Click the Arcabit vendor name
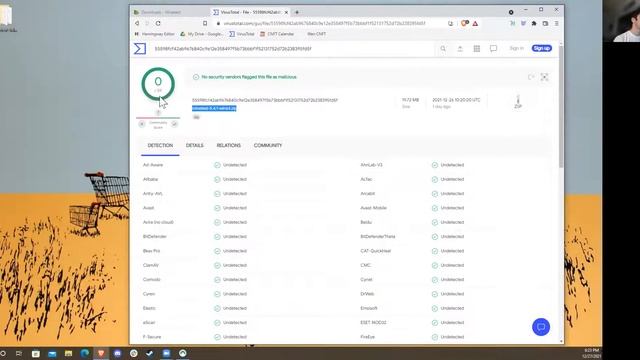Screen dimensions: 640x360 368,193
